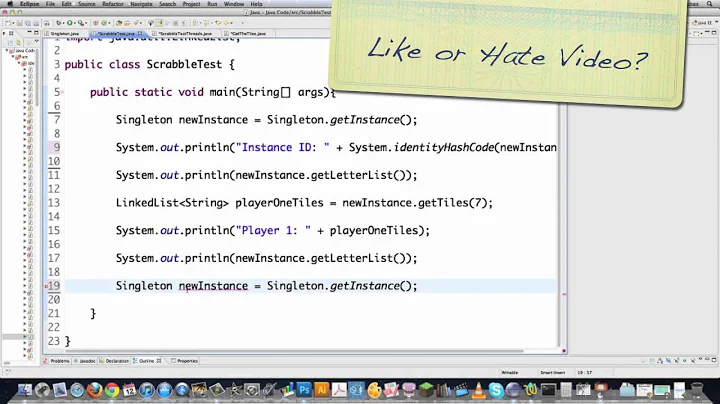Click the editor horizontal scrollbar
The width and height of the screenshot is (720, 404).
pos(294,351)
